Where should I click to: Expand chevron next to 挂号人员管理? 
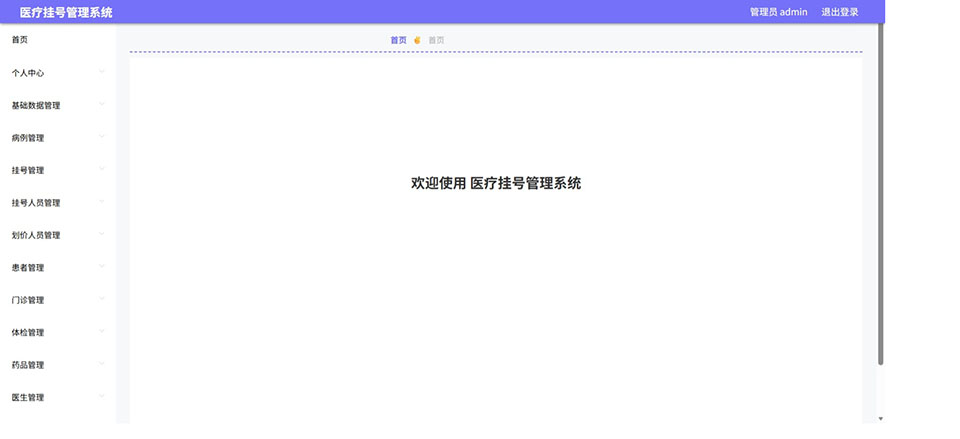[x=102, y=201]
